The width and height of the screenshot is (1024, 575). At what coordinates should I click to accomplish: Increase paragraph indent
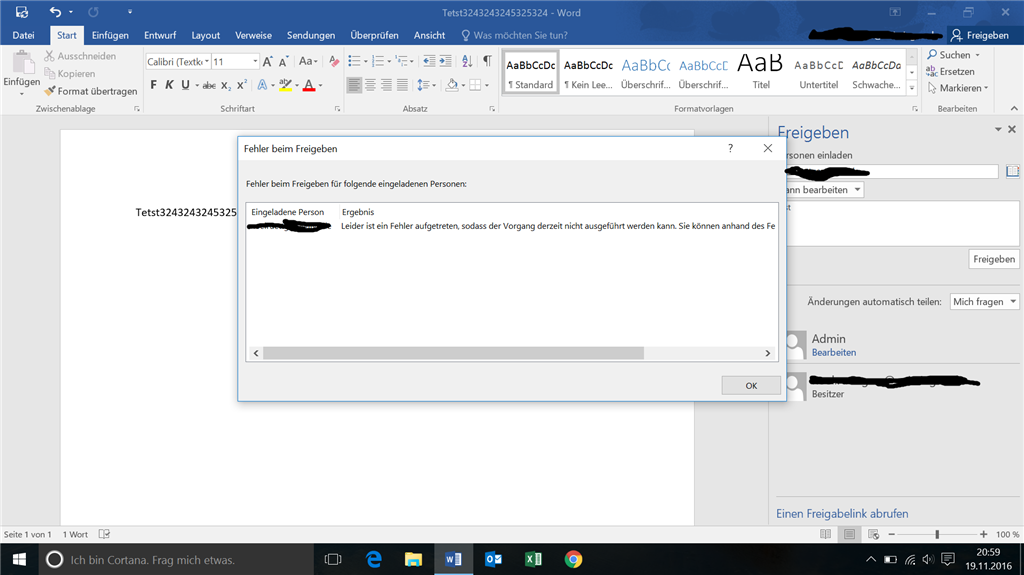pyautogui.click(x=445, y=61)
